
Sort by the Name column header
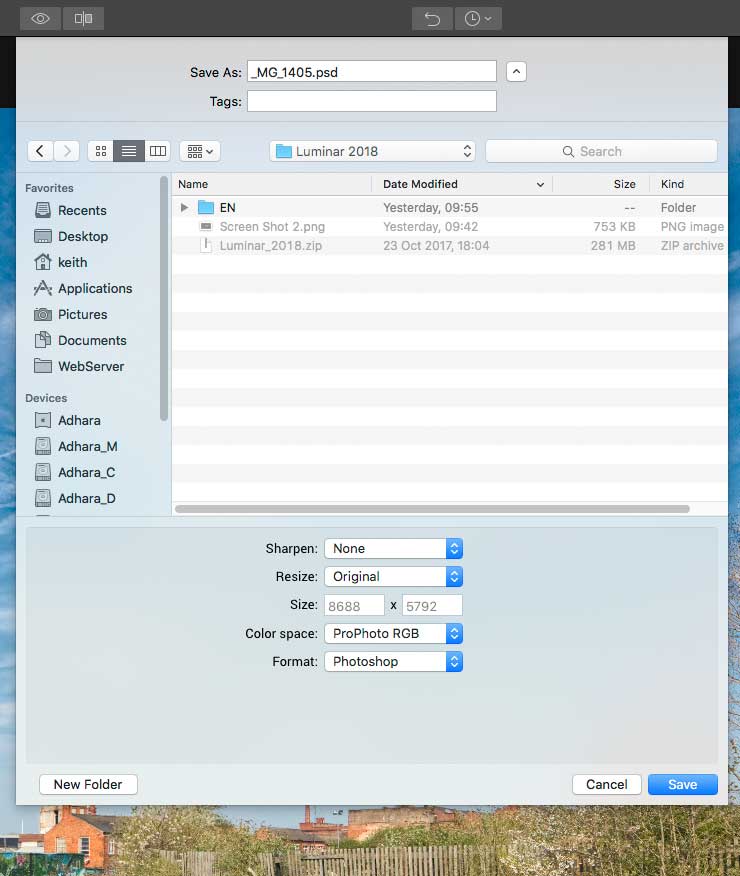click(271, 184)
